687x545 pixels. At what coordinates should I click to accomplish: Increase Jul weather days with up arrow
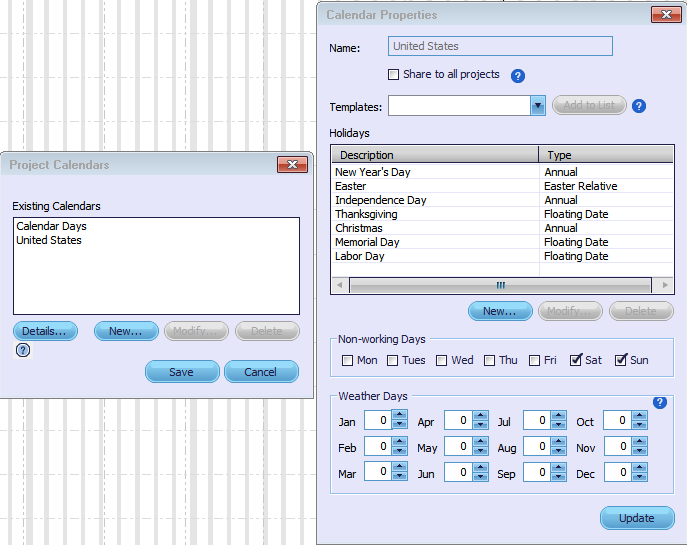click(x=559, y=414)
